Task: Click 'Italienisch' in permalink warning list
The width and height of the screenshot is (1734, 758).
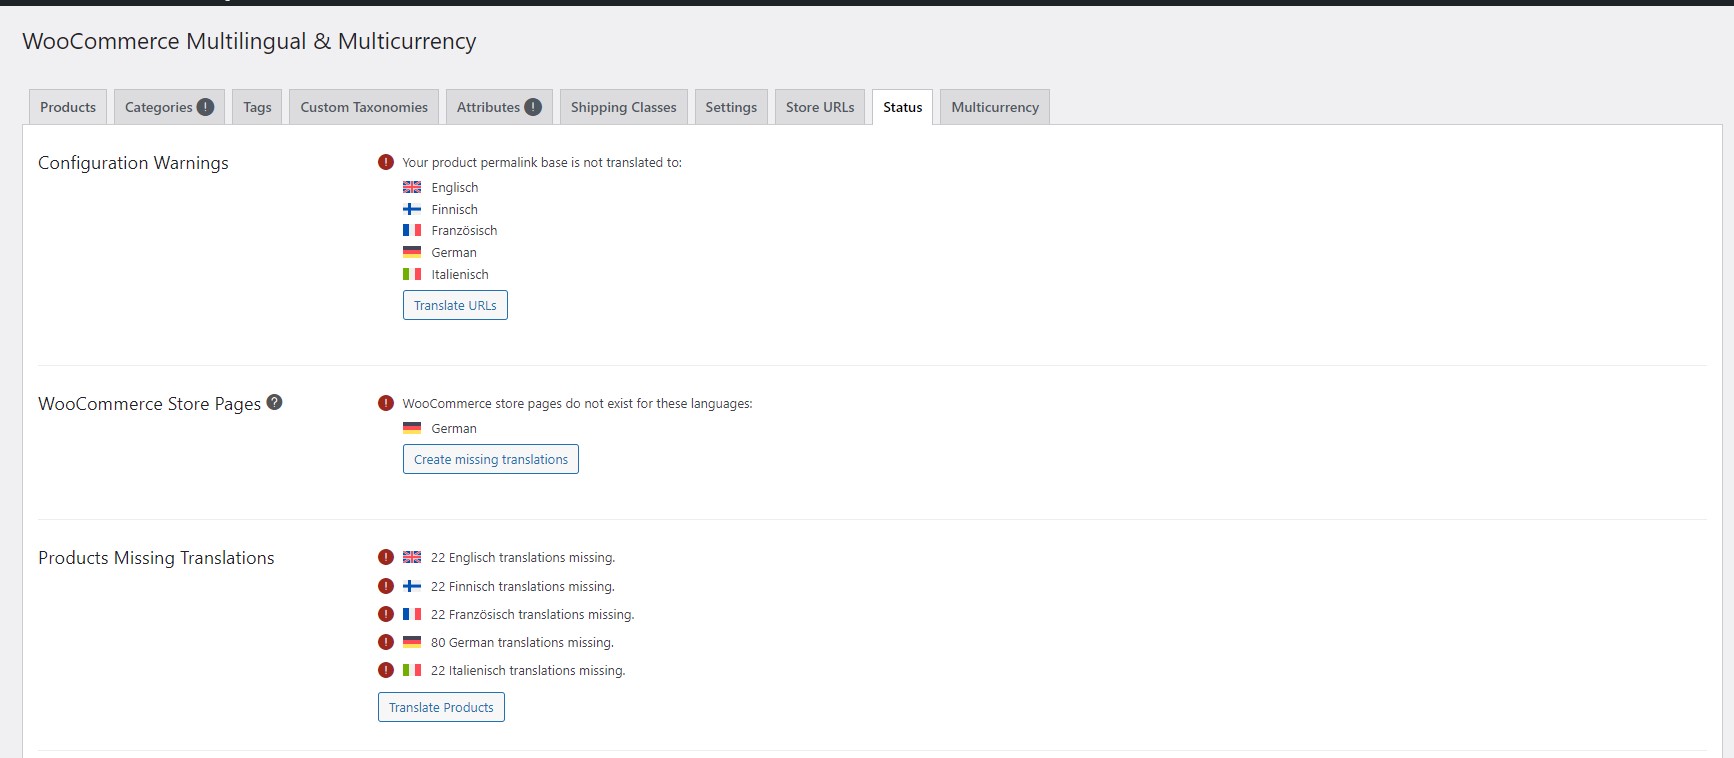Action: (460, 275)
